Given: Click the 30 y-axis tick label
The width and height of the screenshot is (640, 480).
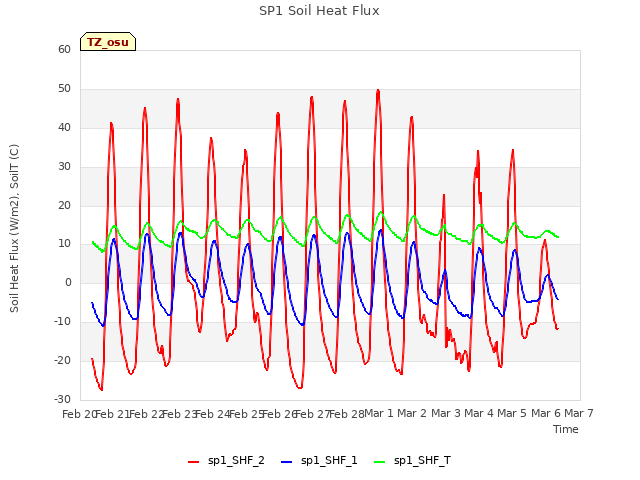Looking at the screenshot, I should pos(64,166).
